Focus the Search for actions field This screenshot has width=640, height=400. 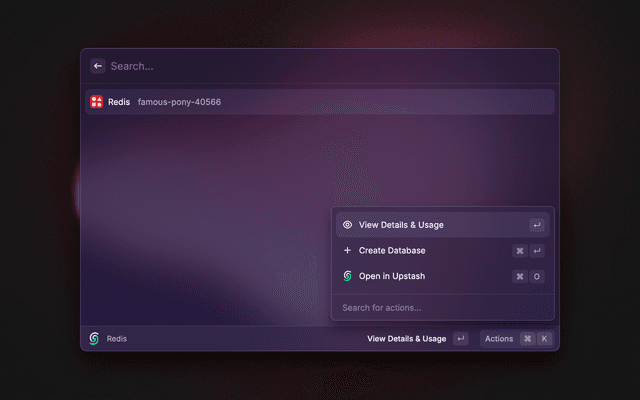pos(440,308)
